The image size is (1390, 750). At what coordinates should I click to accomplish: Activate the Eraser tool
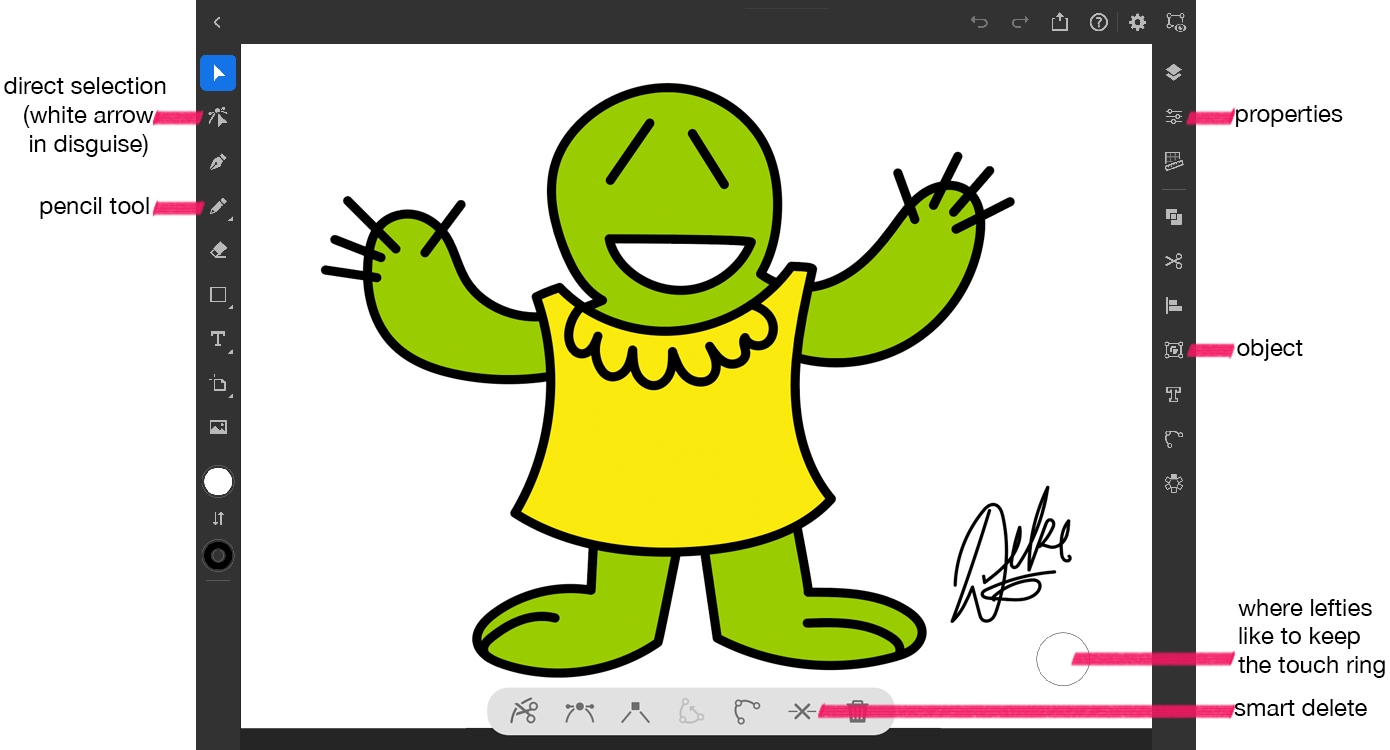(x=217, y=250)
